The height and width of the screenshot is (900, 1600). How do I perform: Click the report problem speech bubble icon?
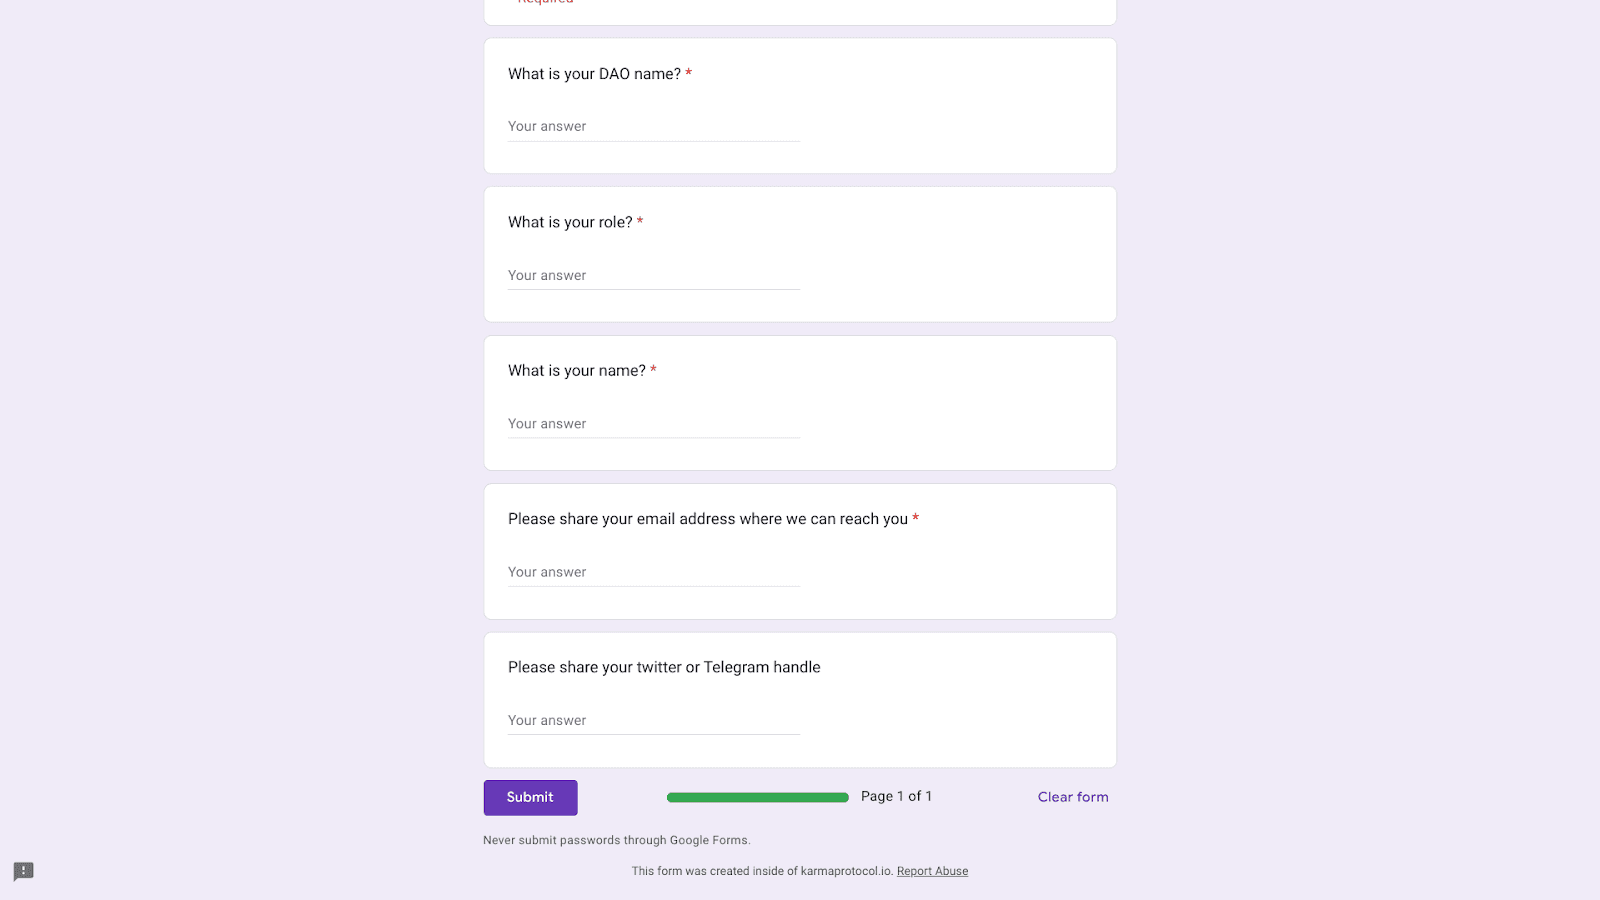(x=22, y=871)
